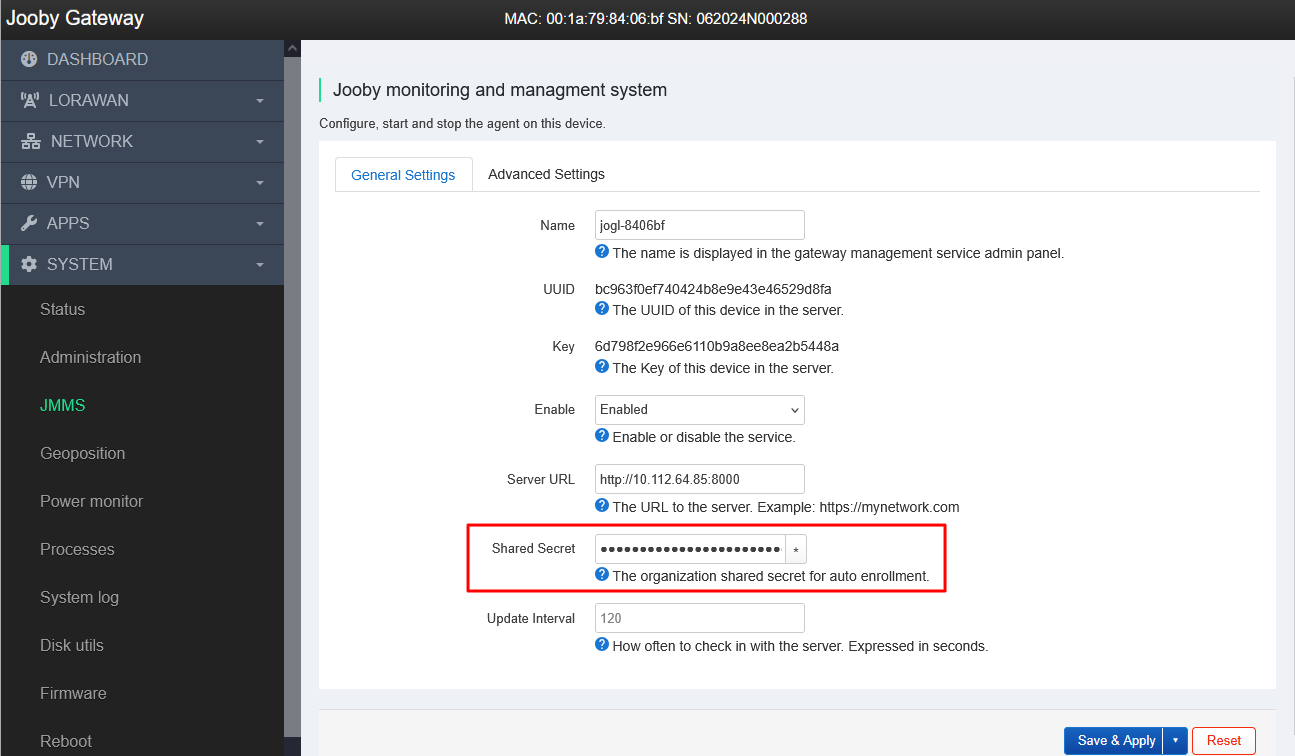
Task: Click the VPN globe icon
Action: [x=29, y=183]
